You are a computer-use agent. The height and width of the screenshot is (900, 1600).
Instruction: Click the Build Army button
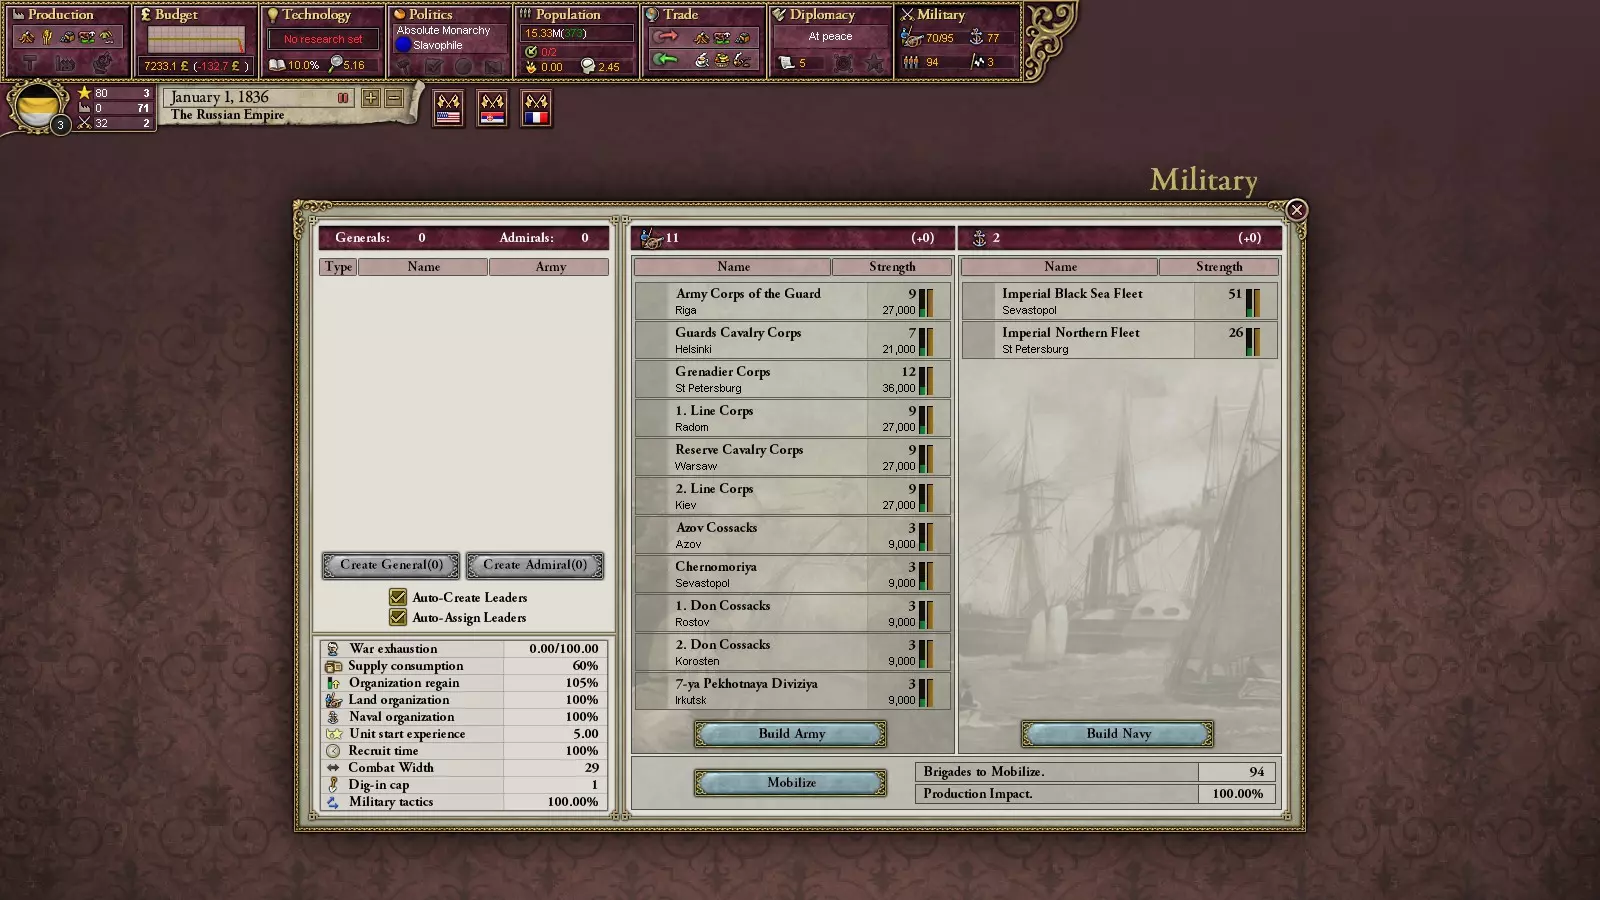tap(791, 734)
